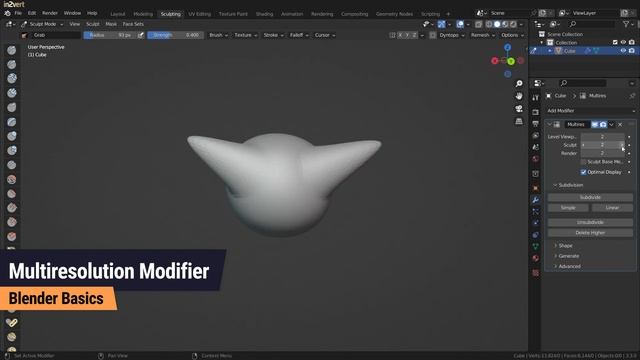Open the Object Data green triangle tab

click(536, 247)
